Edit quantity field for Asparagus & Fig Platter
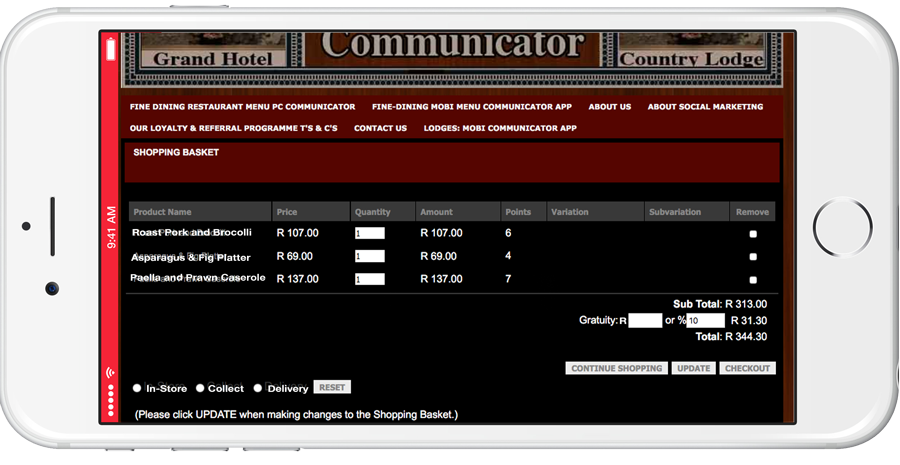Image resolution: width=900 pixels, height=465 pixels. click(x=370, y=256)
